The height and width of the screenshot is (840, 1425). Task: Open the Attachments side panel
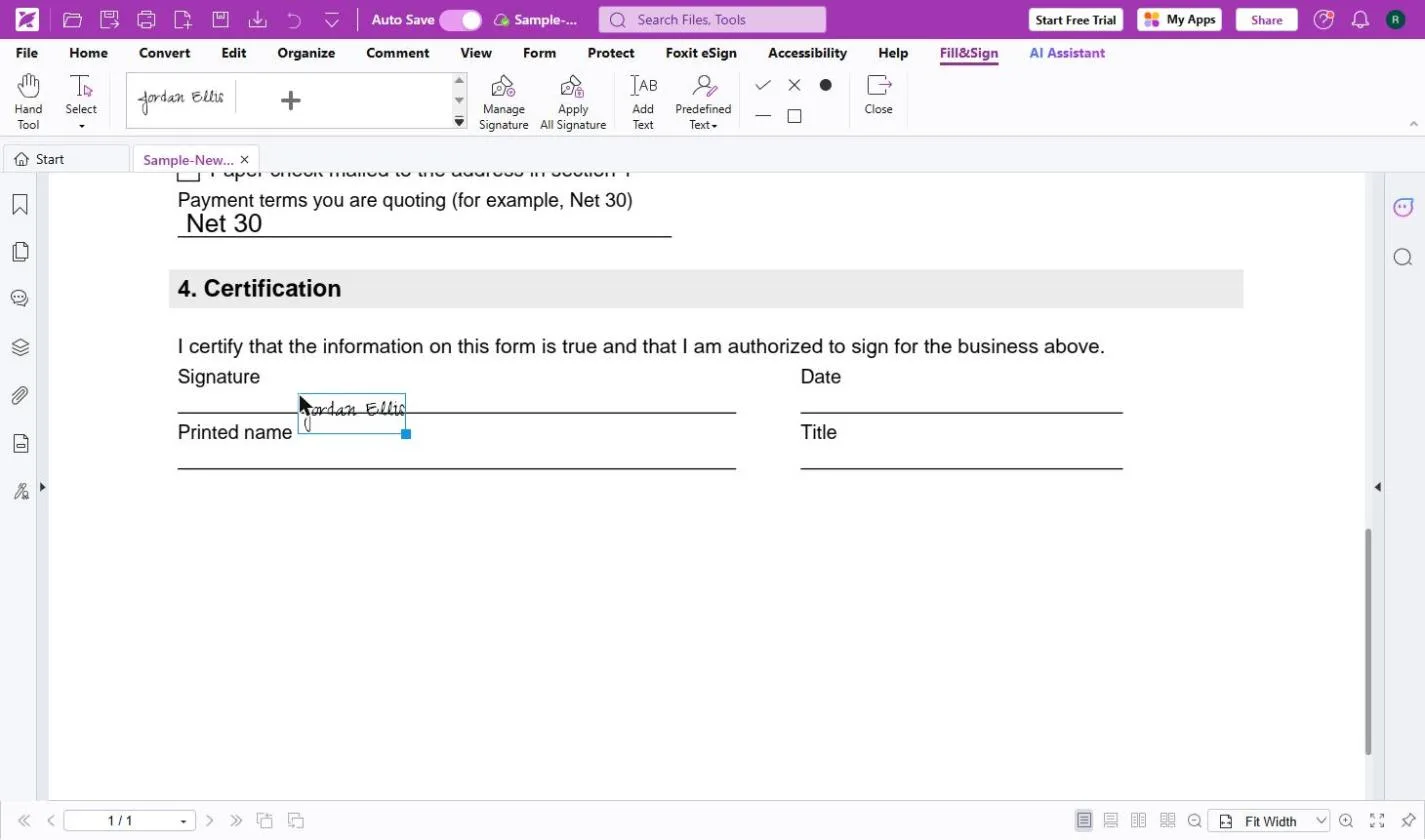coord(20,395)
